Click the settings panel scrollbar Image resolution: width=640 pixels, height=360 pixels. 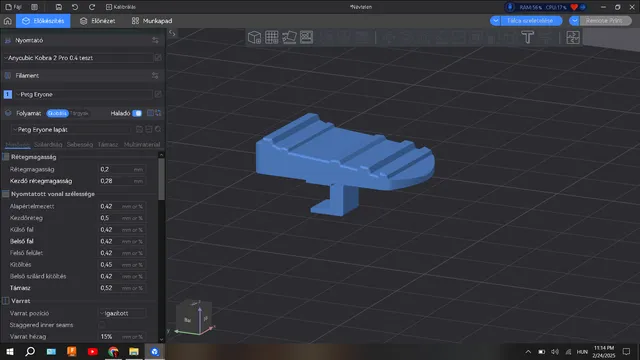point(161,180)
